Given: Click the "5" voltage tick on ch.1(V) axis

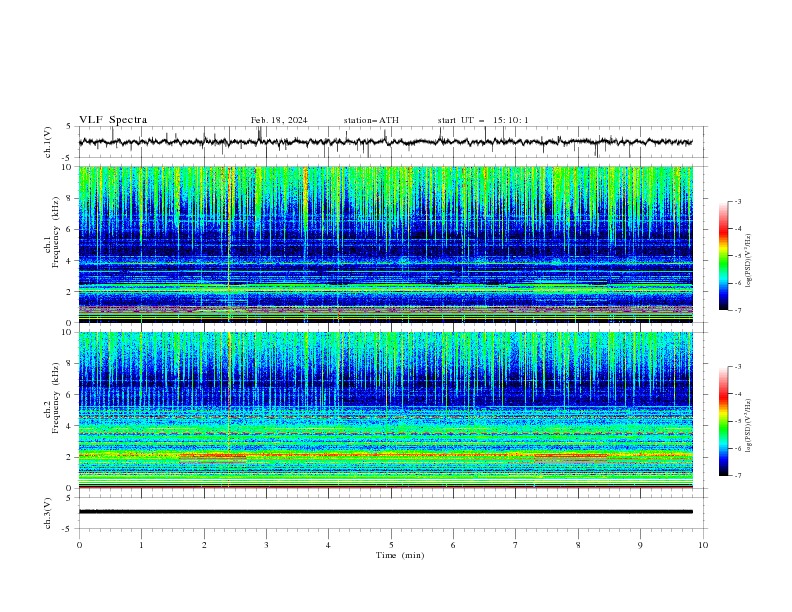Looking at the screenshot, I should coord(69,126).
